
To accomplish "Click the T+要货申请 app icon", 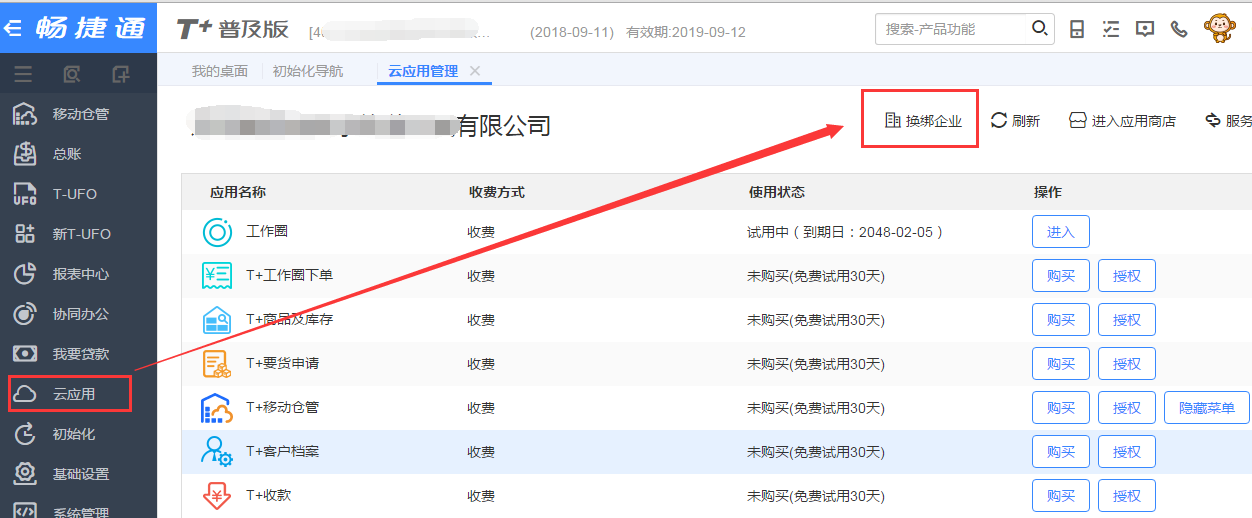I will [217, 364].
